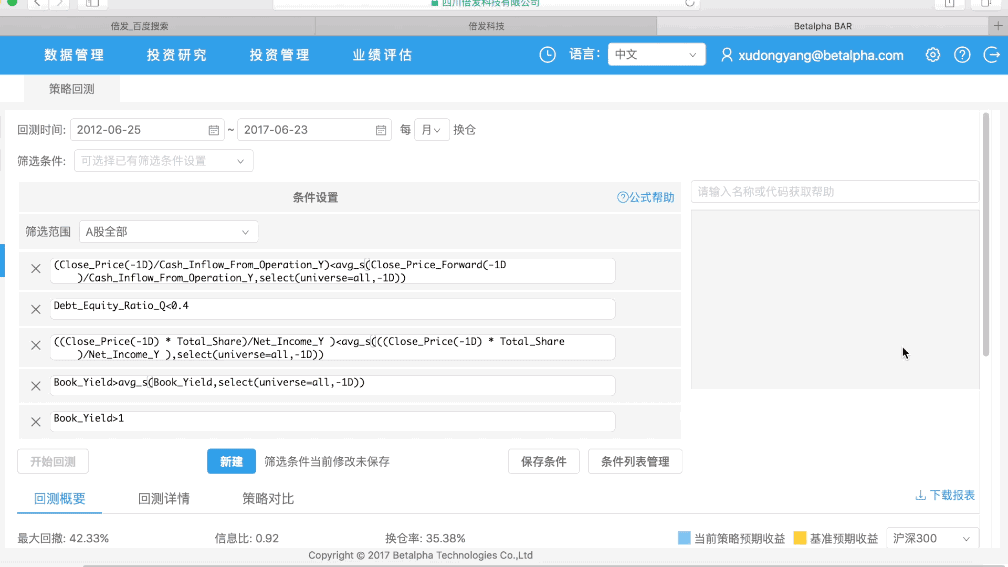Switch to 回测详情 tab
The height and width of the screenshot is (567, 1008).
pos(164,498)
